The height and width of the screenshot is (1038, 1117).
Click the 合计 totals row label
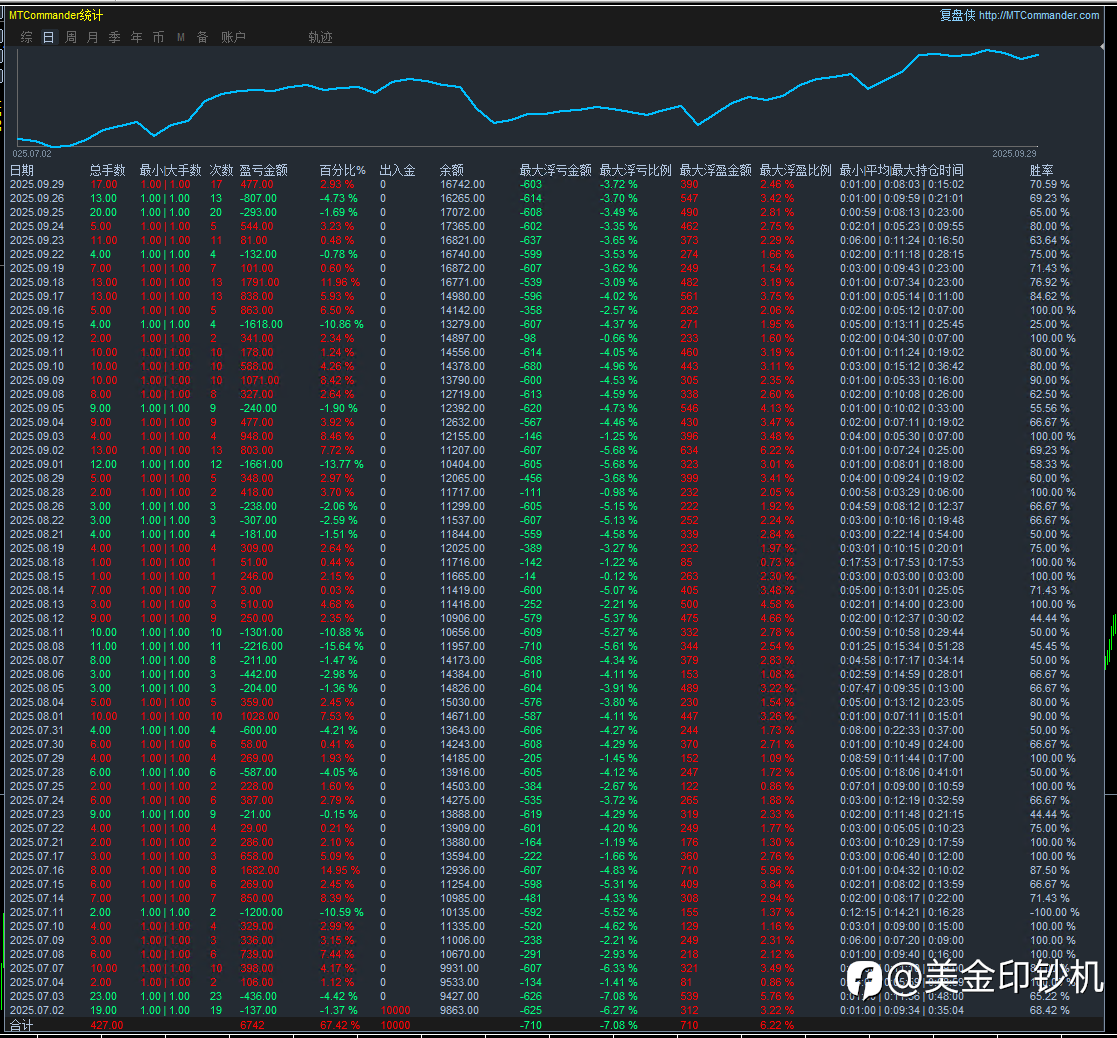(22, 1026)
